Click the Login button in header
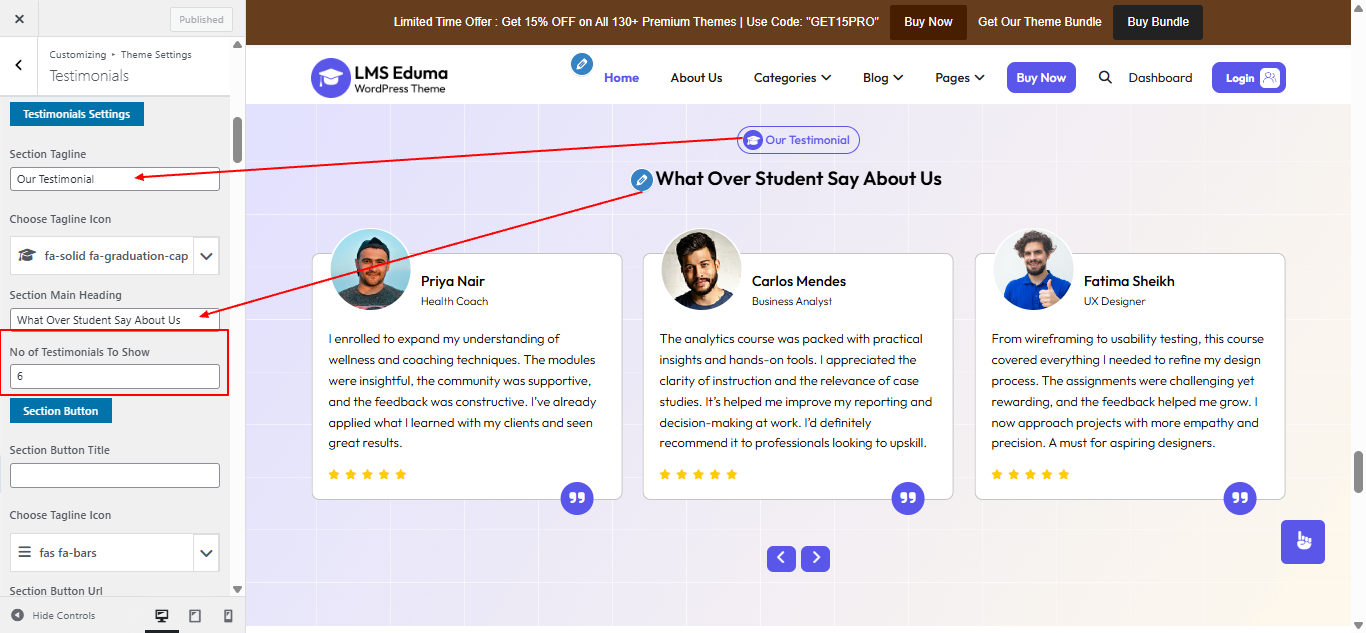The height and width of the screenshot is (633, 1366). point(1248,78)
